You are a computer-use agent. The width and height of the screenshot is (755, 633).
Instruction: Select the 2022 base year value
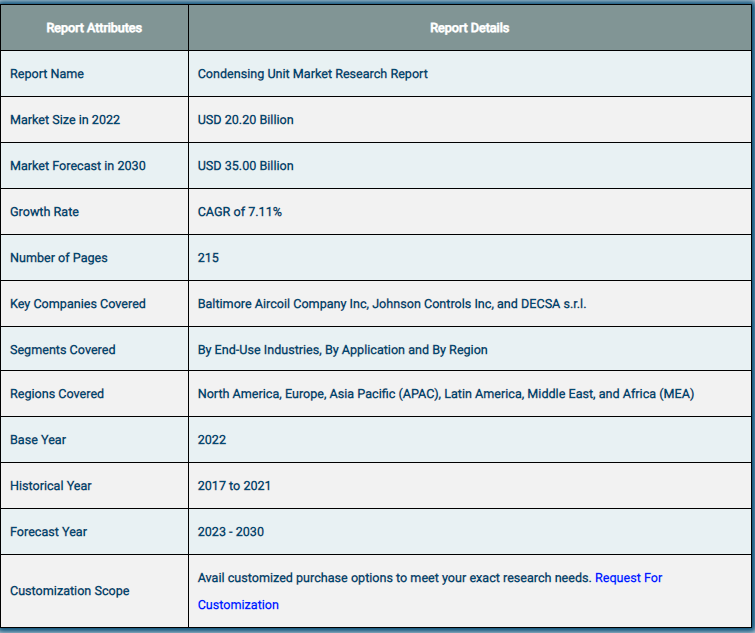point(212,439)
